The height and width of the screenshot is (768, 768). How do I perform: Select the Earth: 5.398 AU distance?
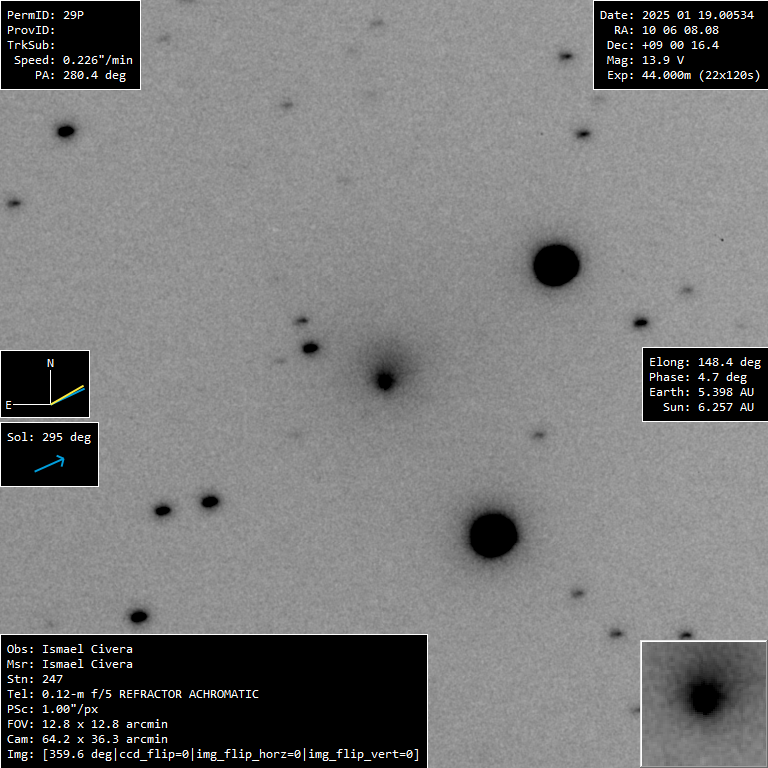(x=701, y=392)
